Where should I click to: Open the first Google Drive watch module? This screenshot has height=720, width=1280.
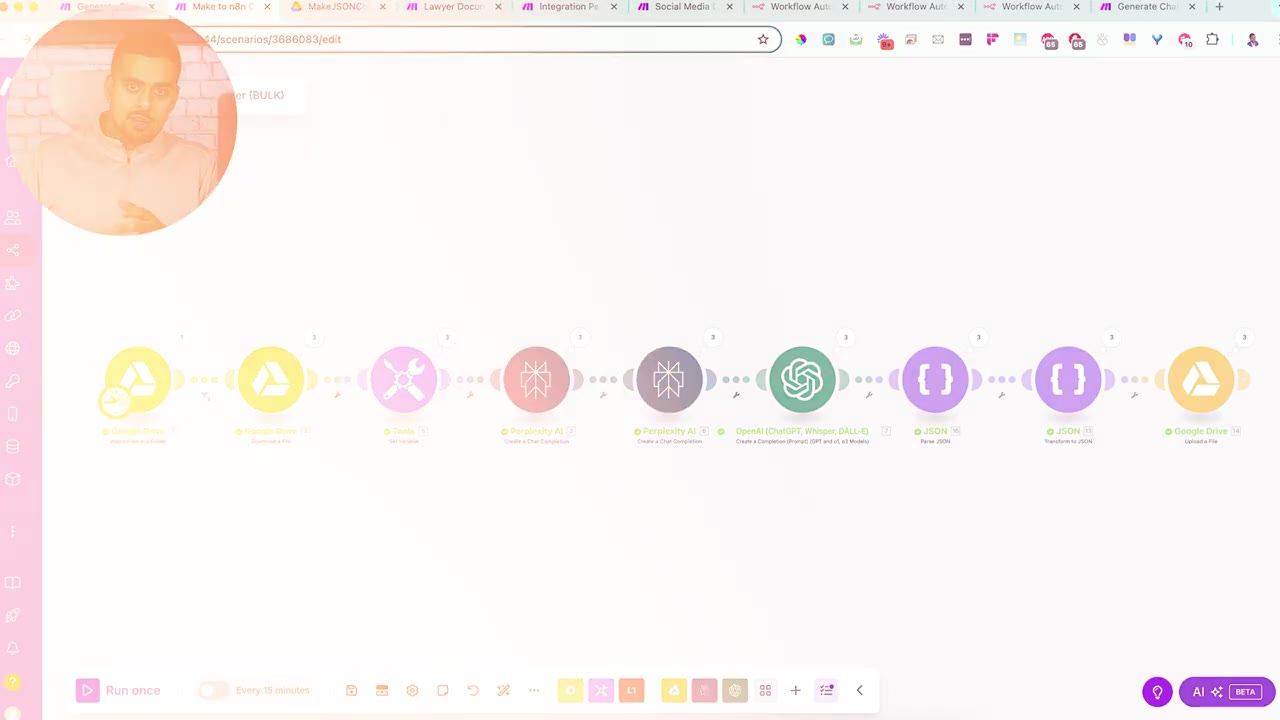tap(138, 379)
